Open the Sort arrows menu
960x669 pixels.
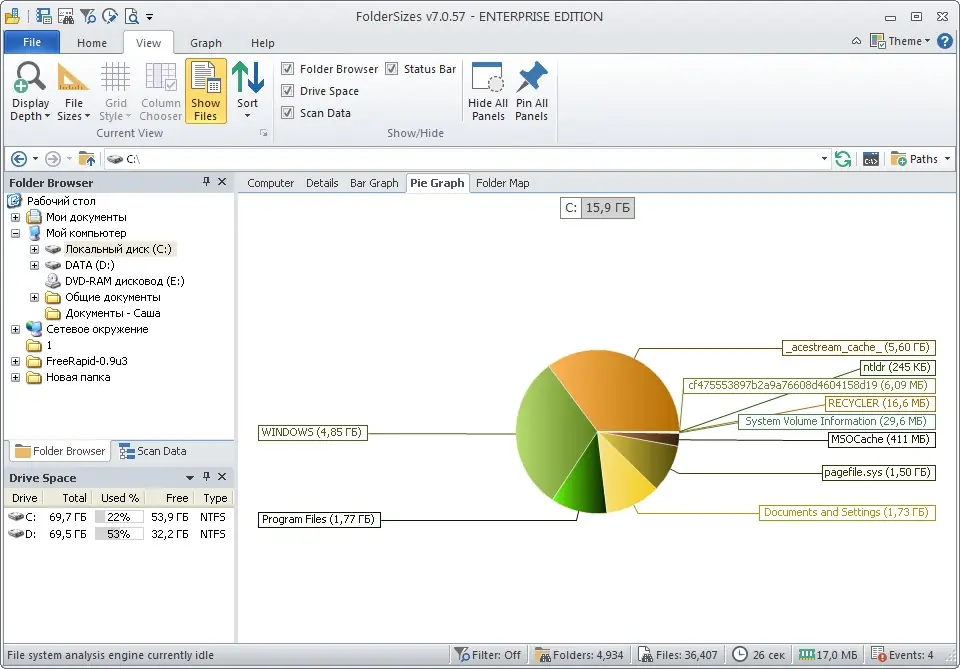[247, 91]
